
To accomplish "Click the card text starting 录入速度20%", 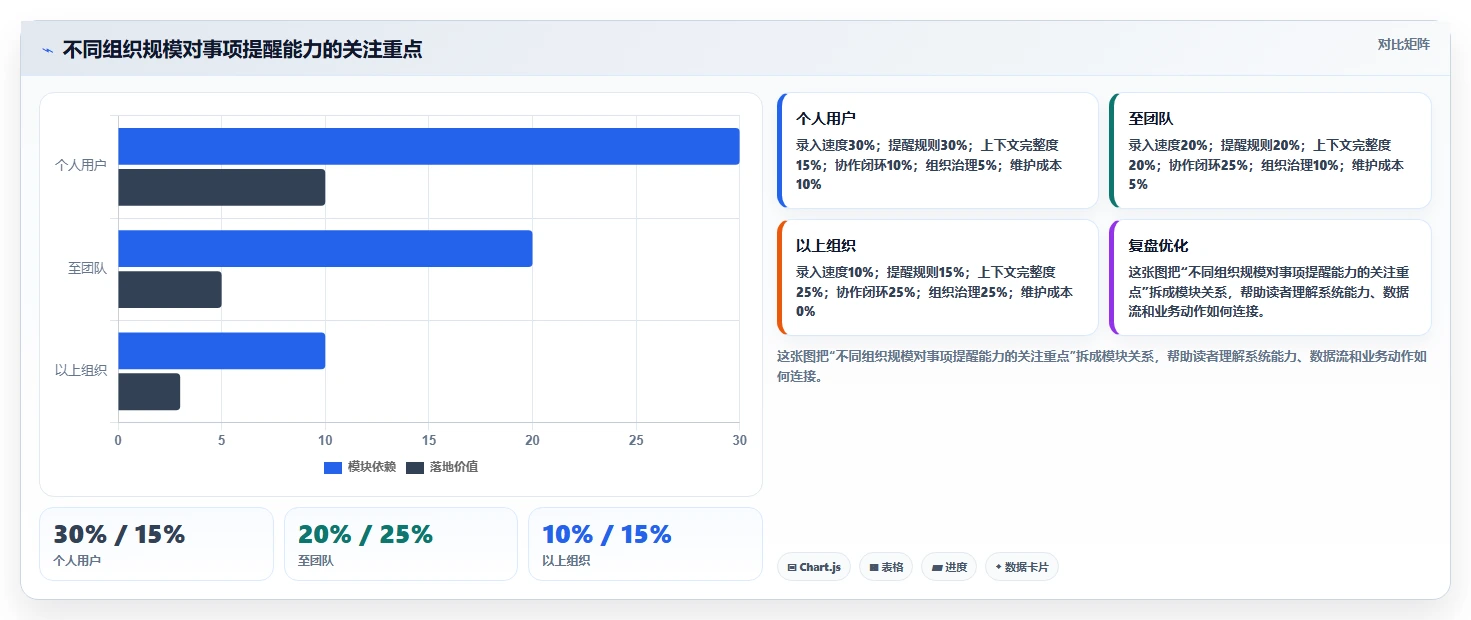I will [1266, 164].
